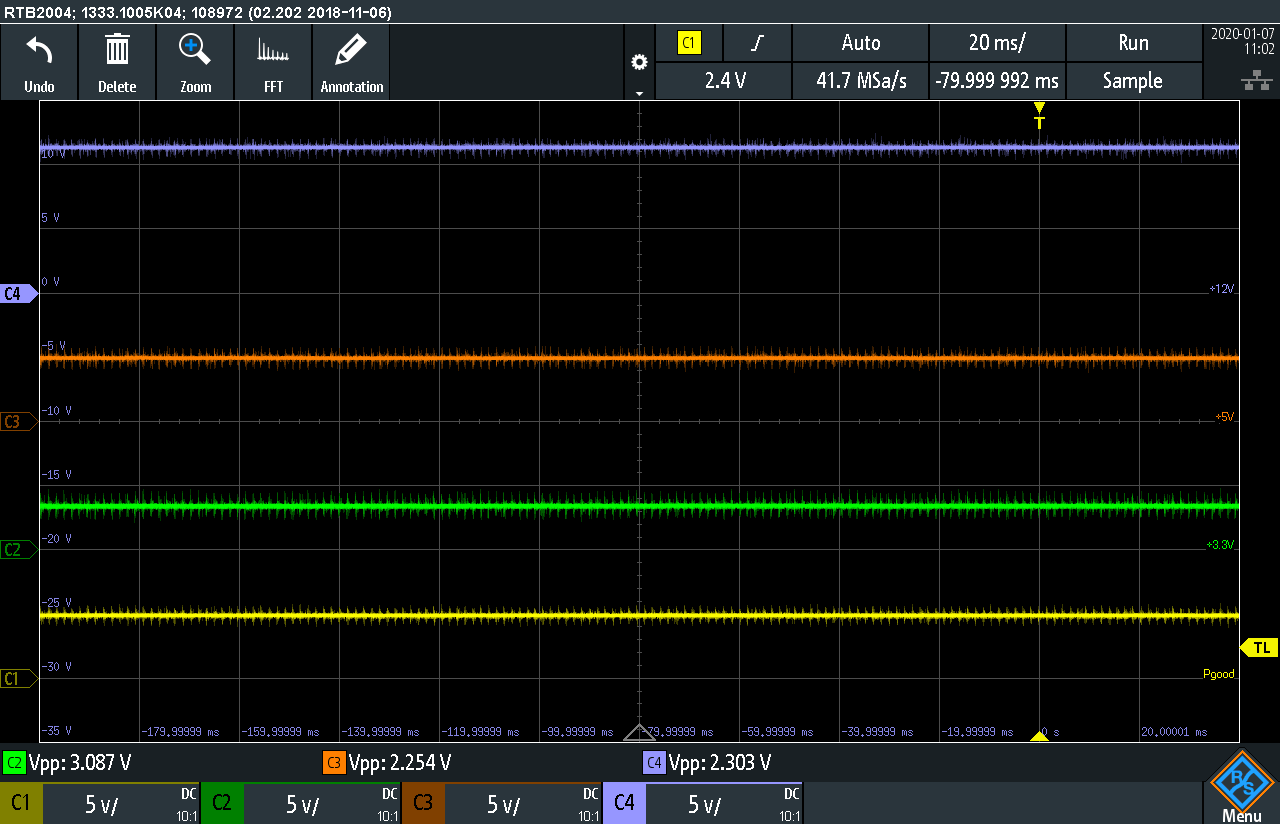Select the C4 channel ground marker
Screen dimensions: 1280x824
coord(18,293)
